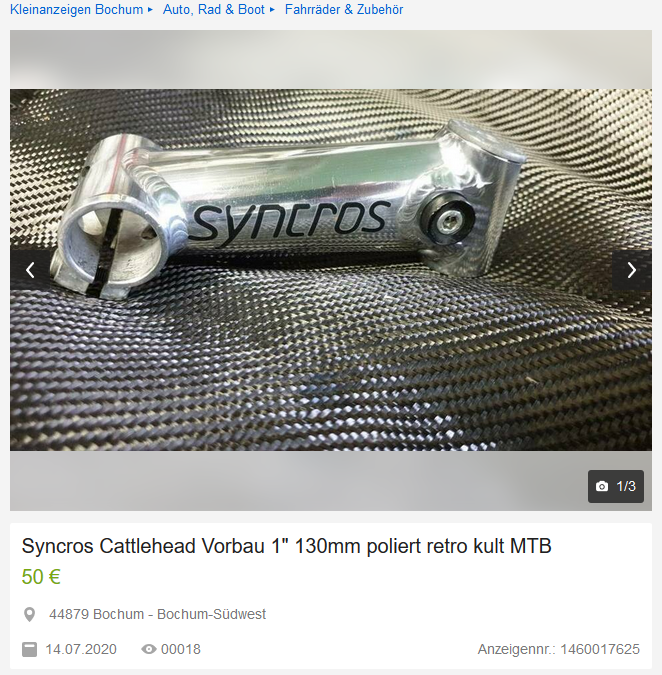The width and height of the screenshot is (662, 675).
Task: Click the Anzeigennr. label
Action: click(517, 649)
